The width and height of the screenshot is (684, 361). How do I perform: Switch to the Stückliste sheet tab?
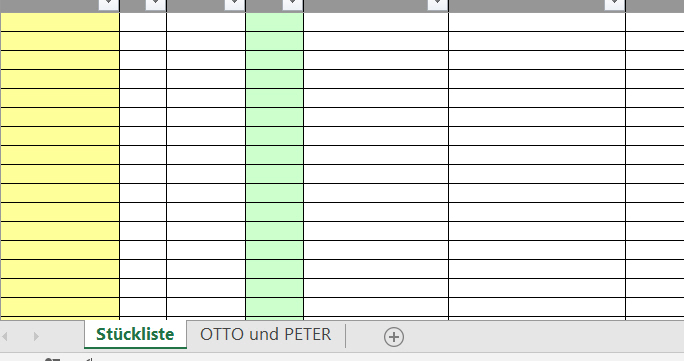[135, 334]
